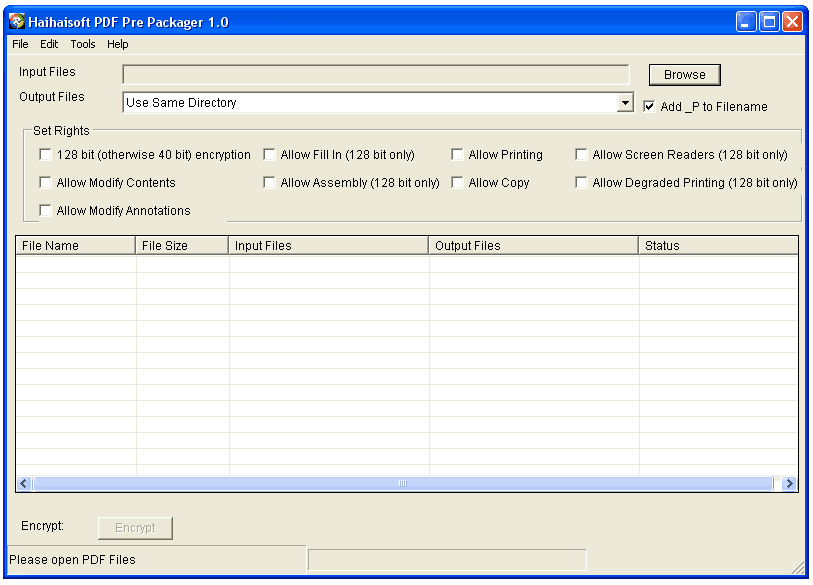Tick the Allow Modify Annotations checkbox
The image size is (813, 585).
[46, 211]
